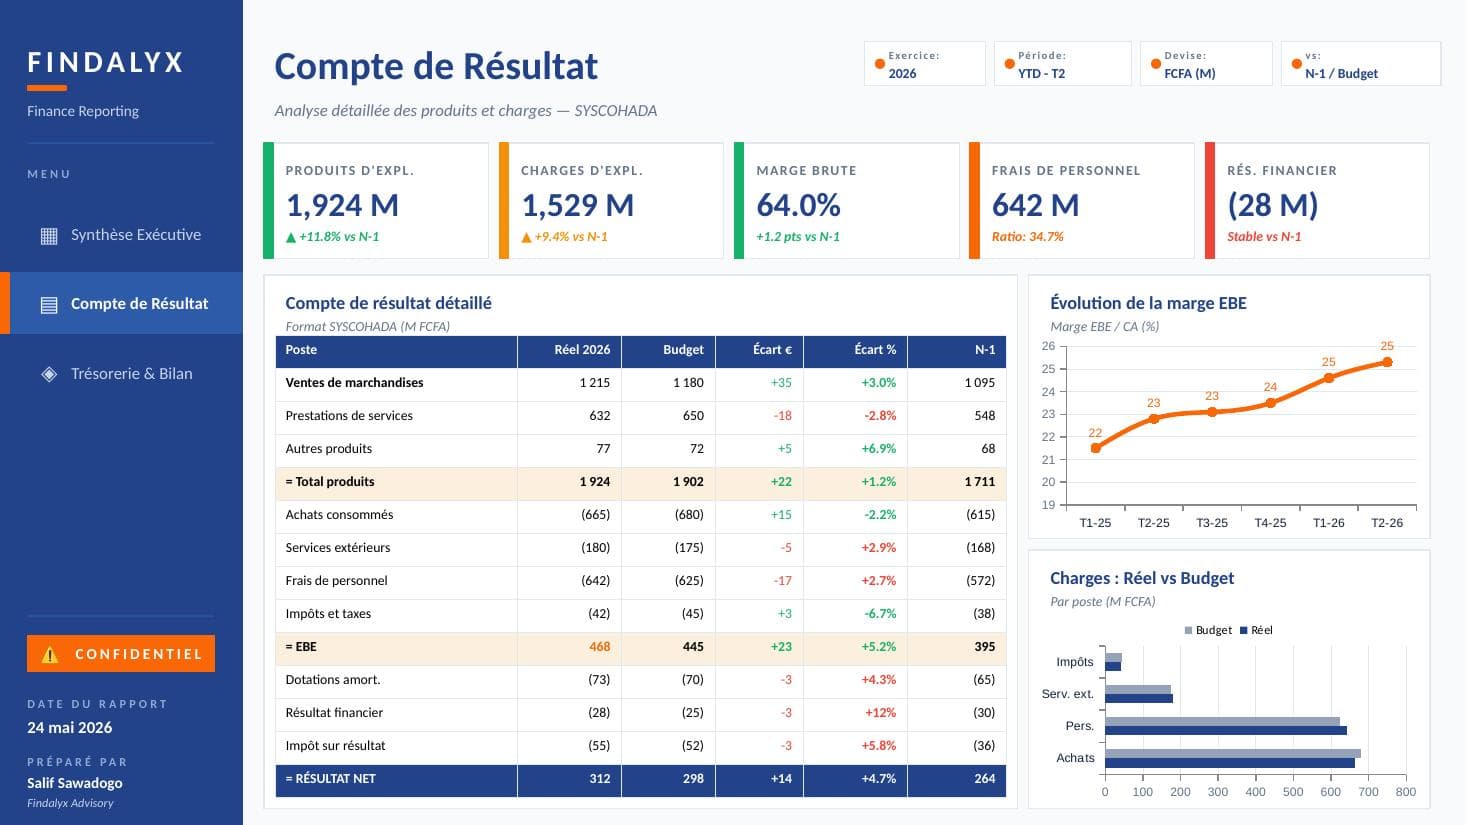Click the warning triangle on Confidentiel badge
Viewport: 1467px width, 825px height.
click(x=50, y=654)
